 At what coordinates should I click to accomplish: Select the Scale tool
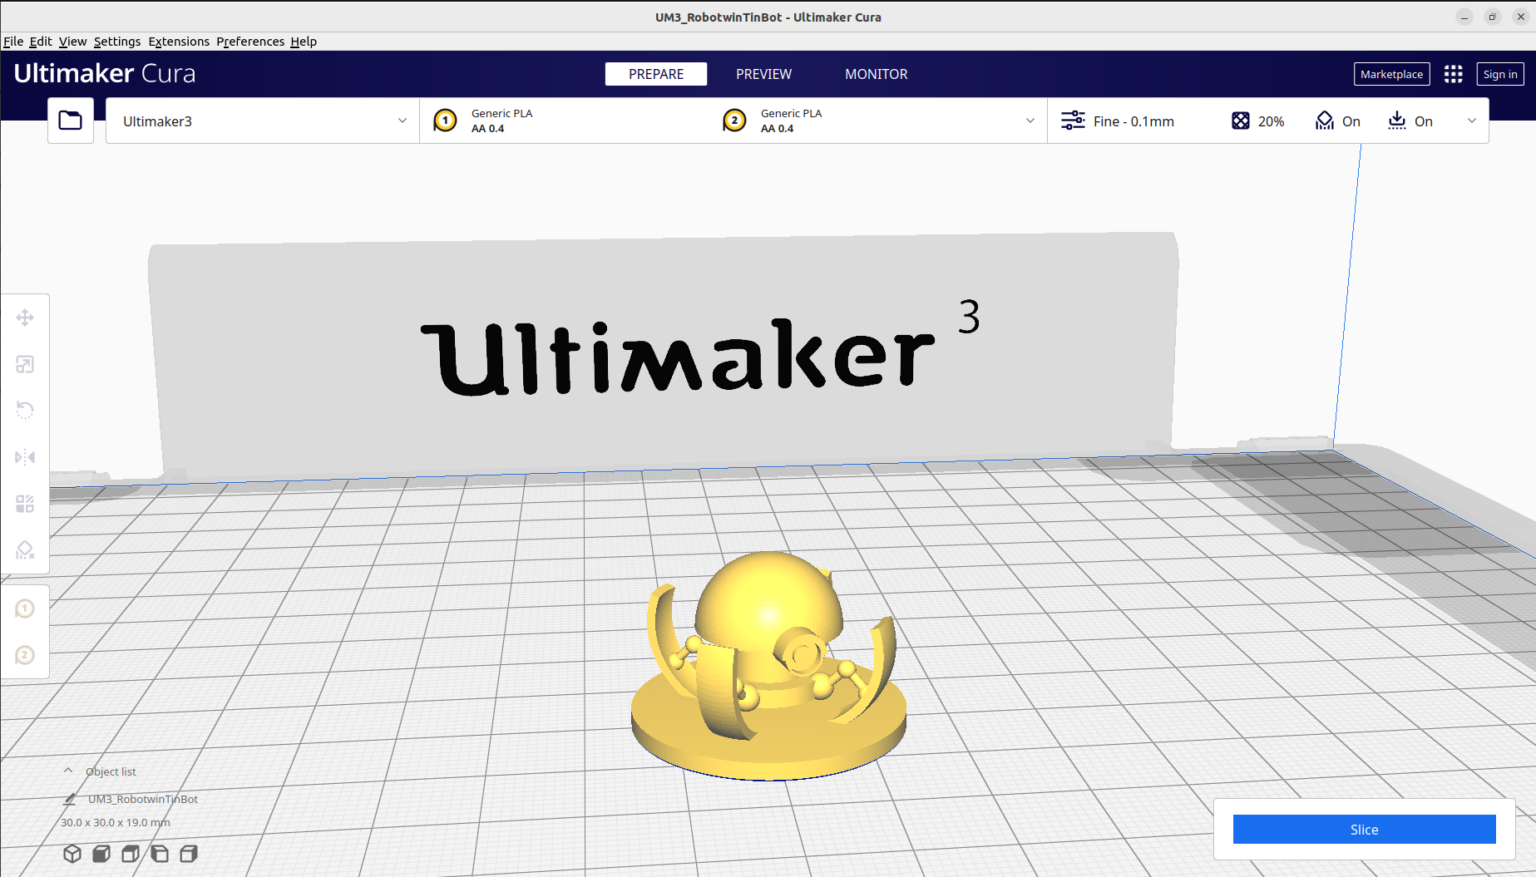pos(25,364)
